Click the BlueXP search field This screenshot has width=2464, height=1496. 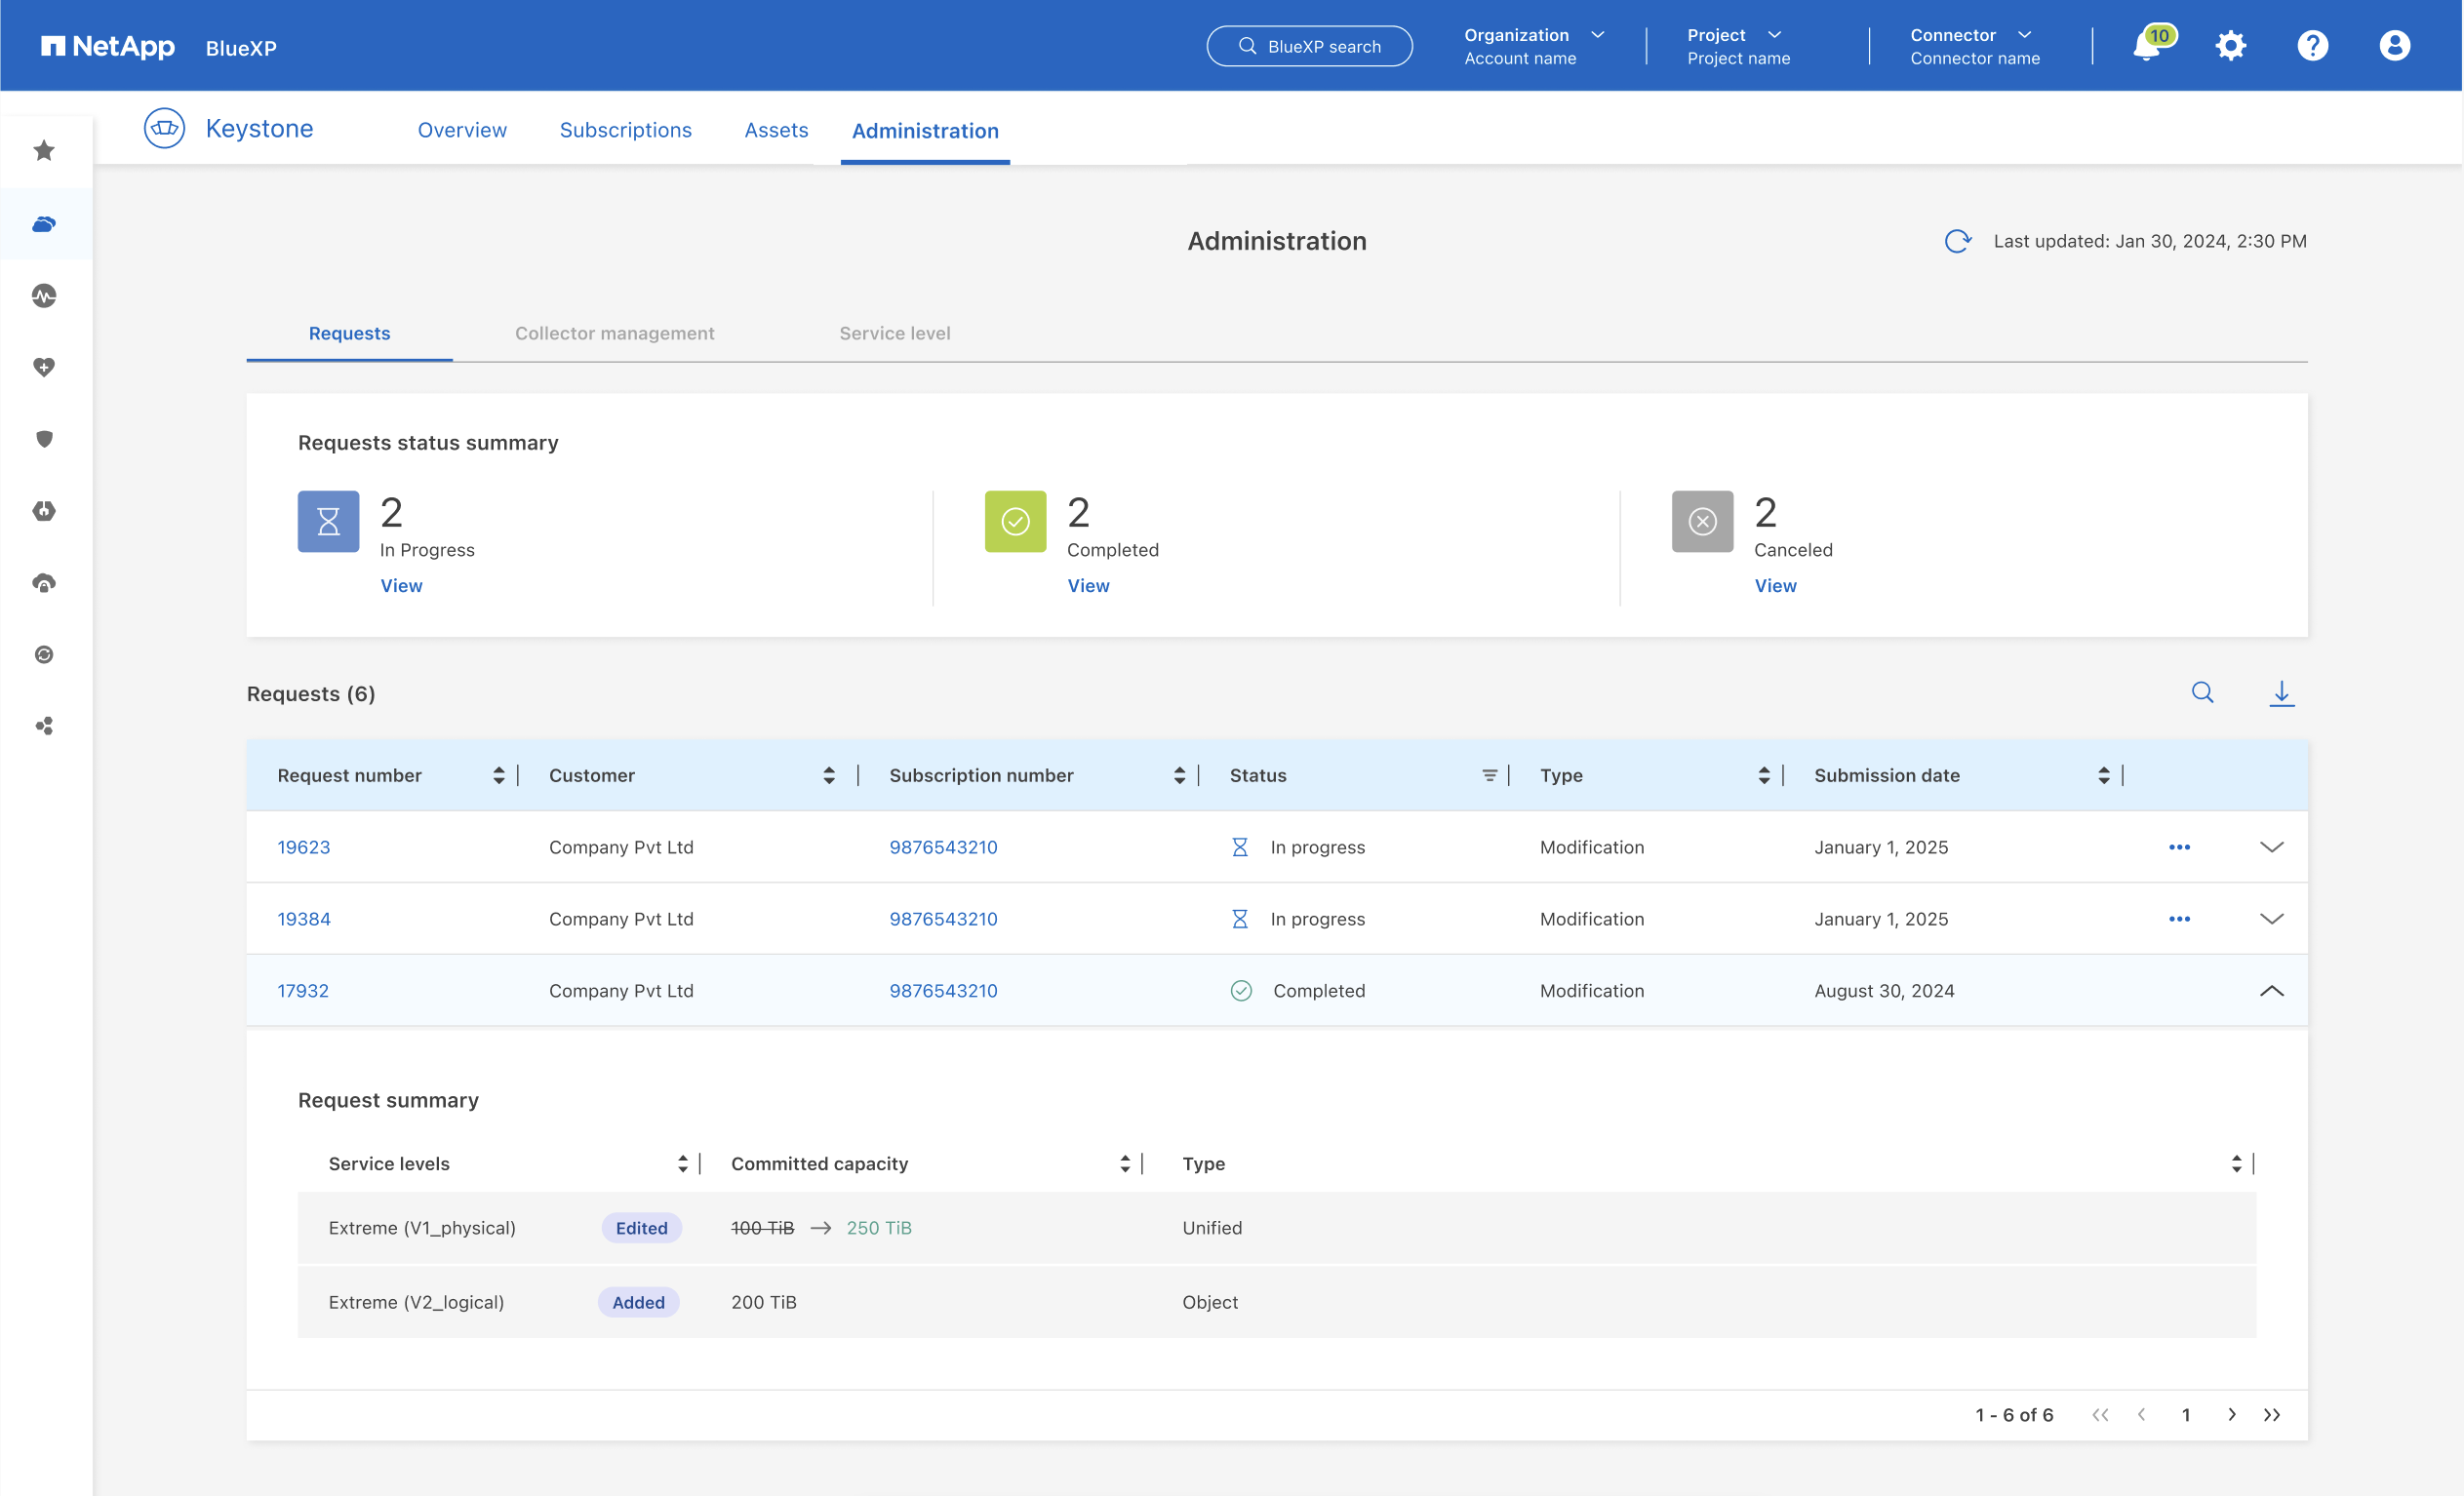point(1309,46)
